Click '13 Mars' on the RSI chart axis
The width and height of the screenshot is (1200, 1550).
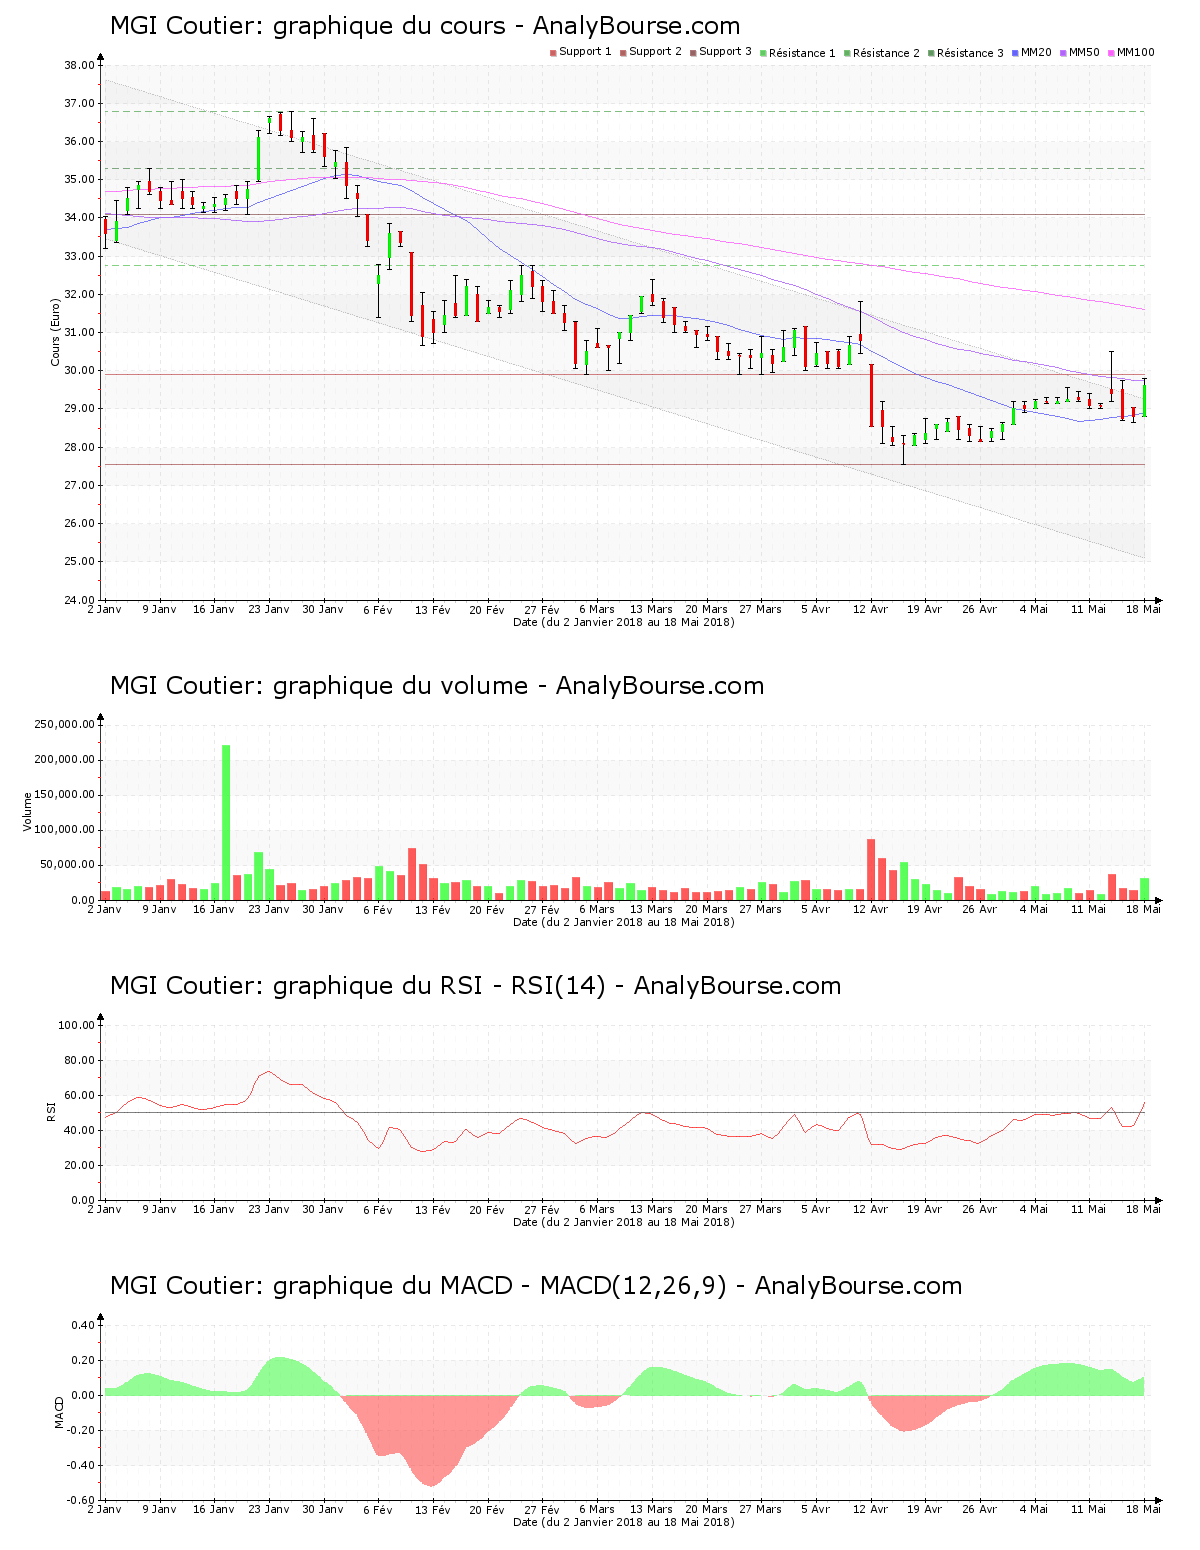pos(651,1209)
